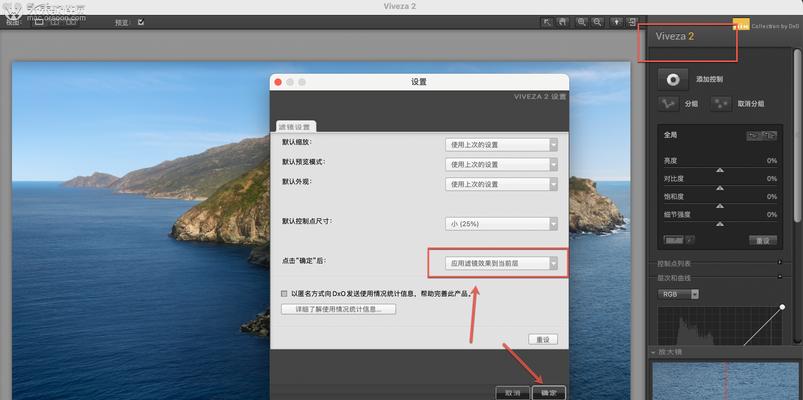
Task: Click the 对比度 contrast slider handle
Action: click(720, 188)
